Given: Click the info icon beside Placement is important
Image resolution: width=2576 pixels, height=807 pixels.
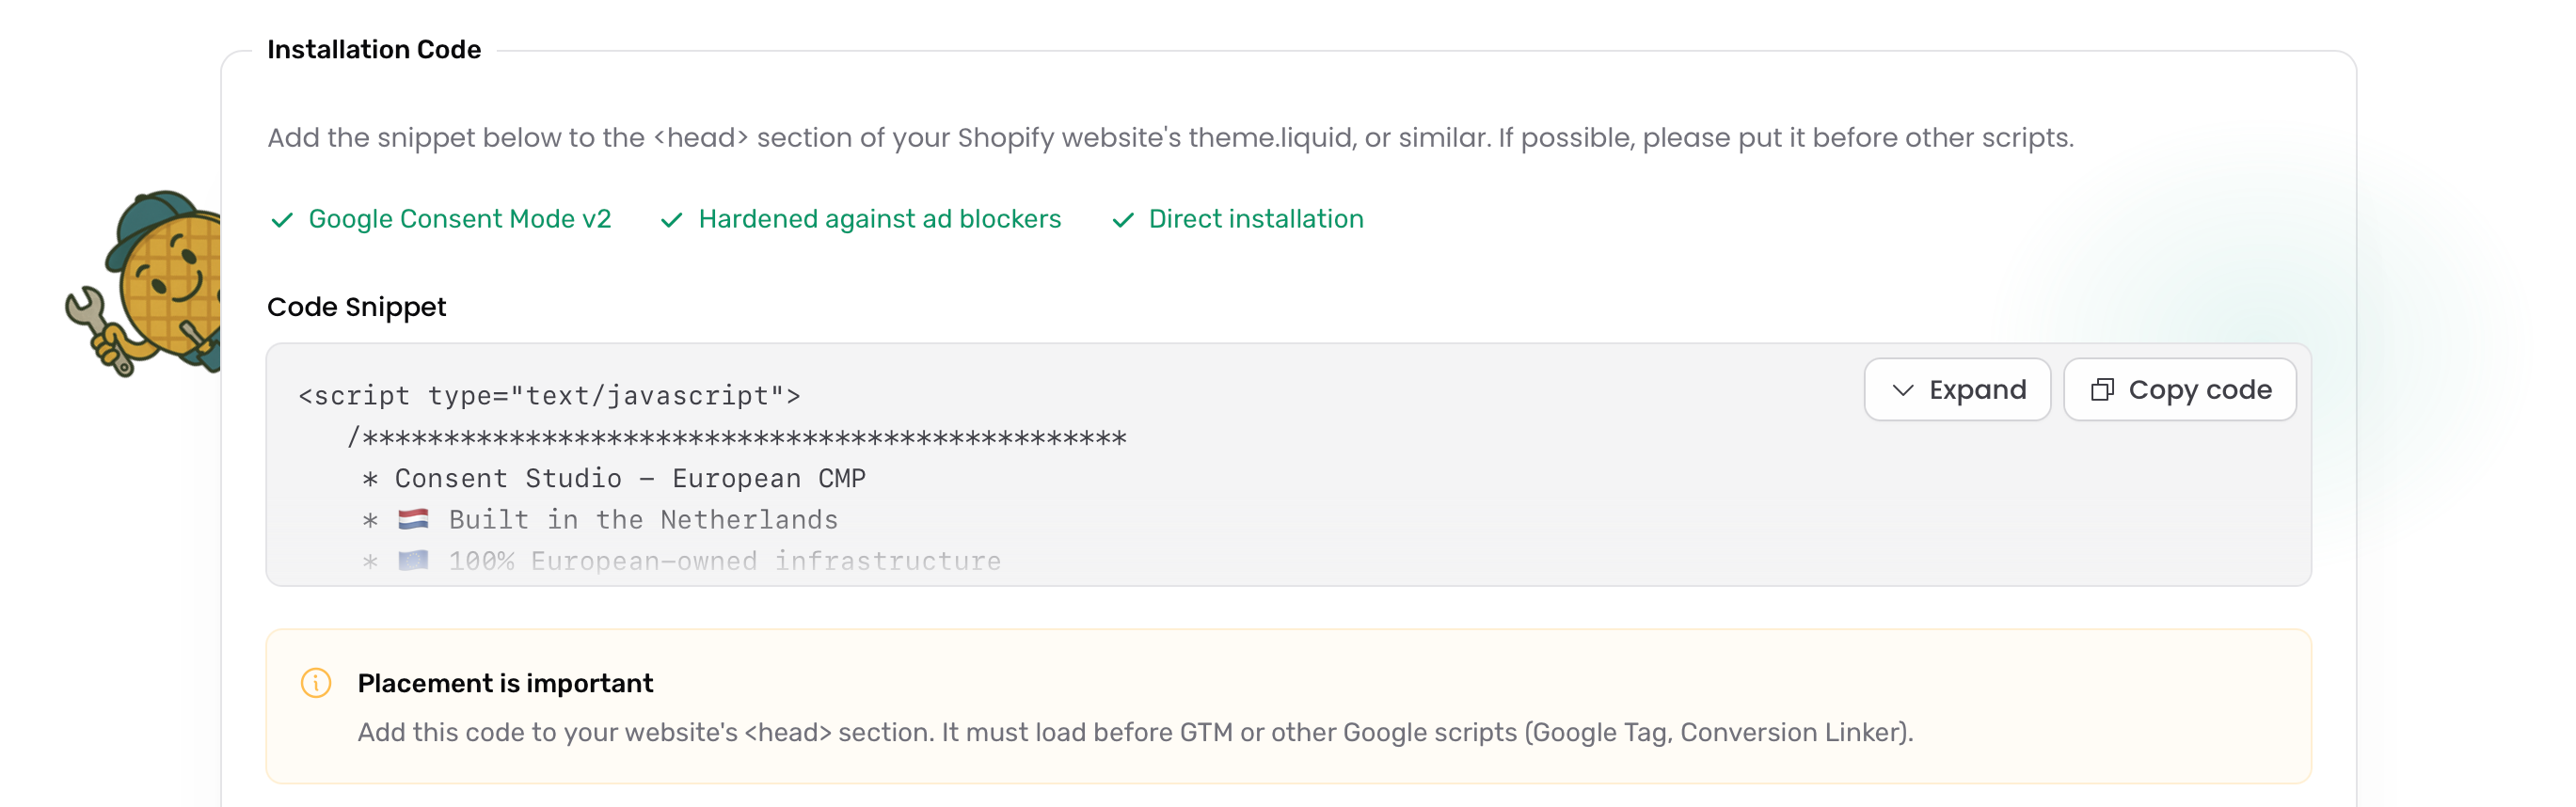Looking at the screenshot, I should pyautogui.click(x=316, y=682).
